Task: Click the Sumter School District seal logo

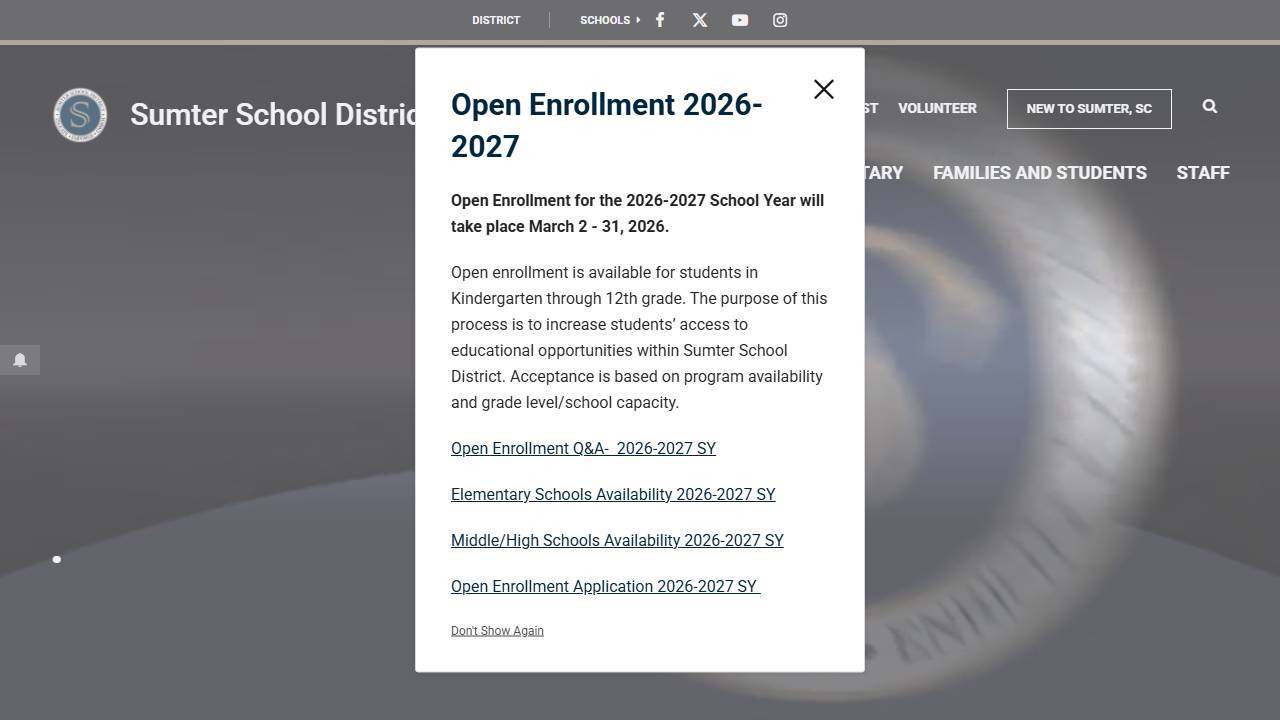Action: (80, 115)
